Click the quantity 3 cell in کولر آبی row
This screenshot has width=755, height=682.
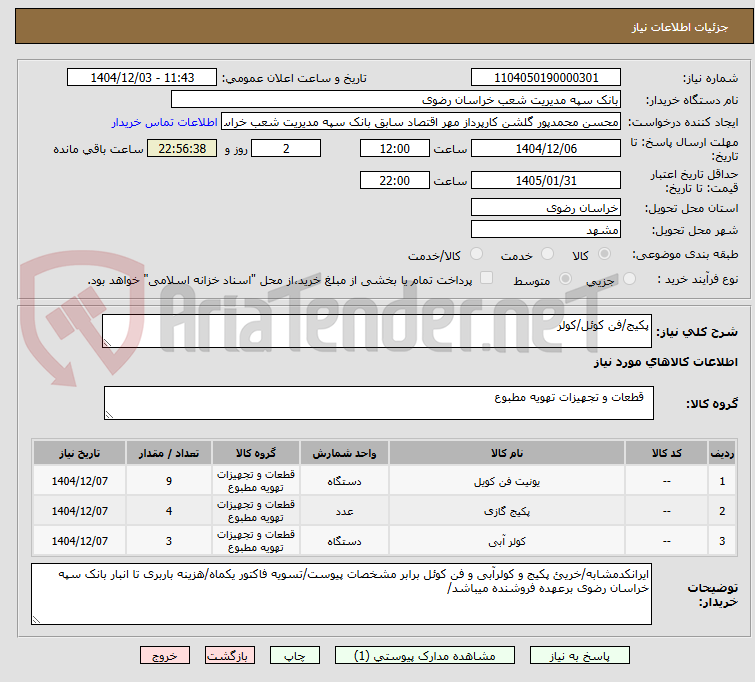(x=169, y=541)
